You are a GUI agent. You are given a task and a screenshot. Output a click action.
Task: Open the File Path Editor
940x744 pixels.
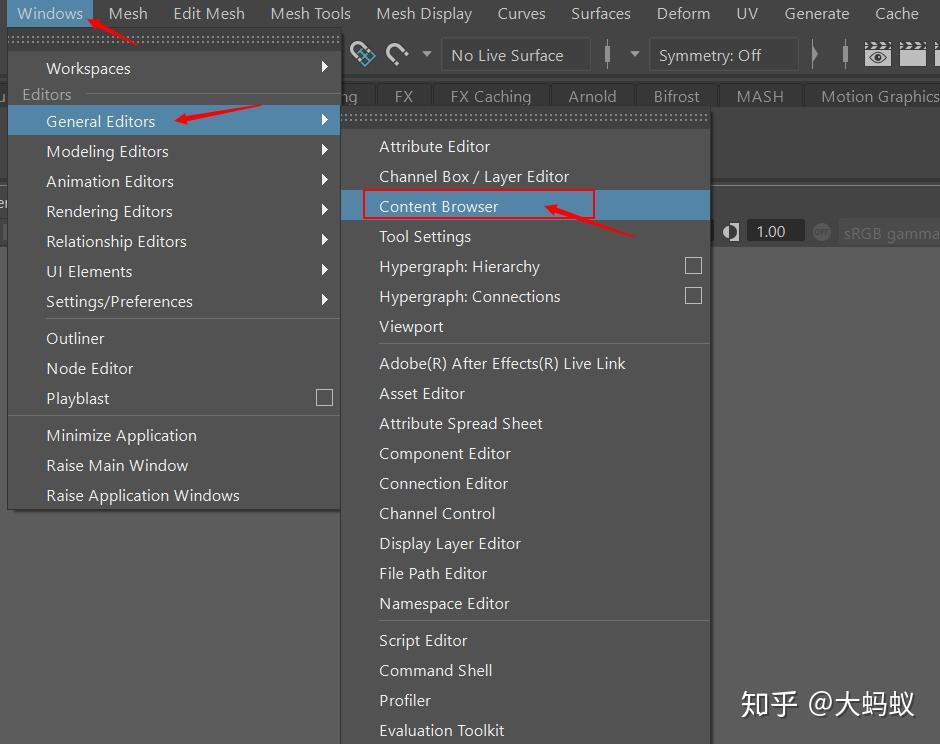(525, 573)
